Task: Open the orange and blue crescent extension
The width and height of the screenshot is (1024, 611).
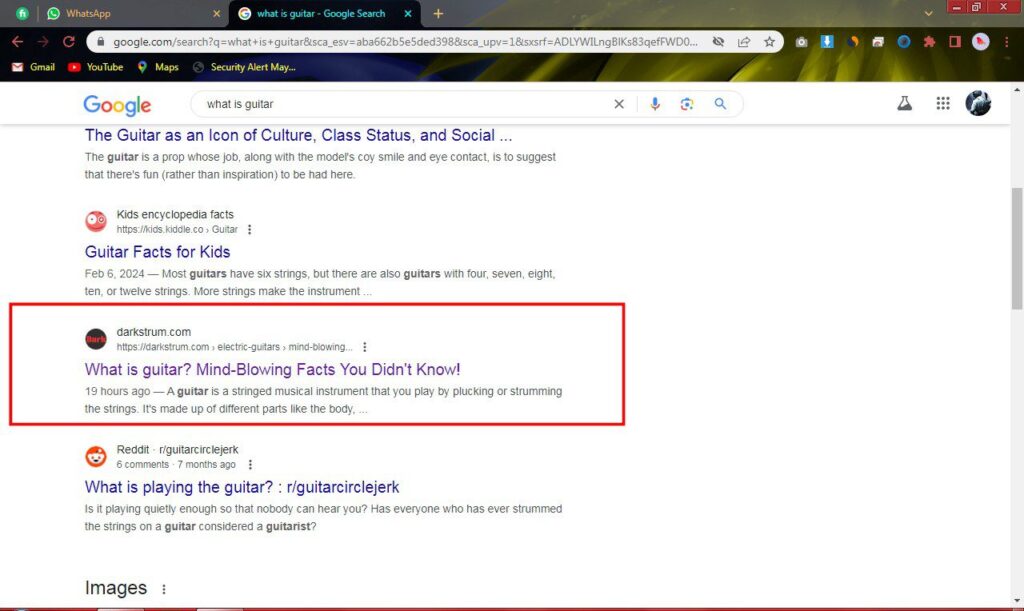Action: [853, 42]
